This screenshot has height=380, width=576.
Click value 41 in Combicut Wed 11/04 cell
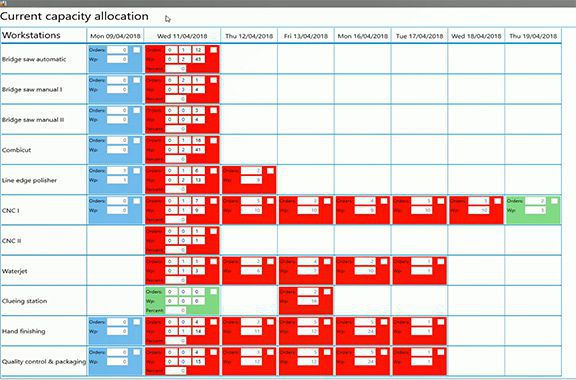point(198,150)
